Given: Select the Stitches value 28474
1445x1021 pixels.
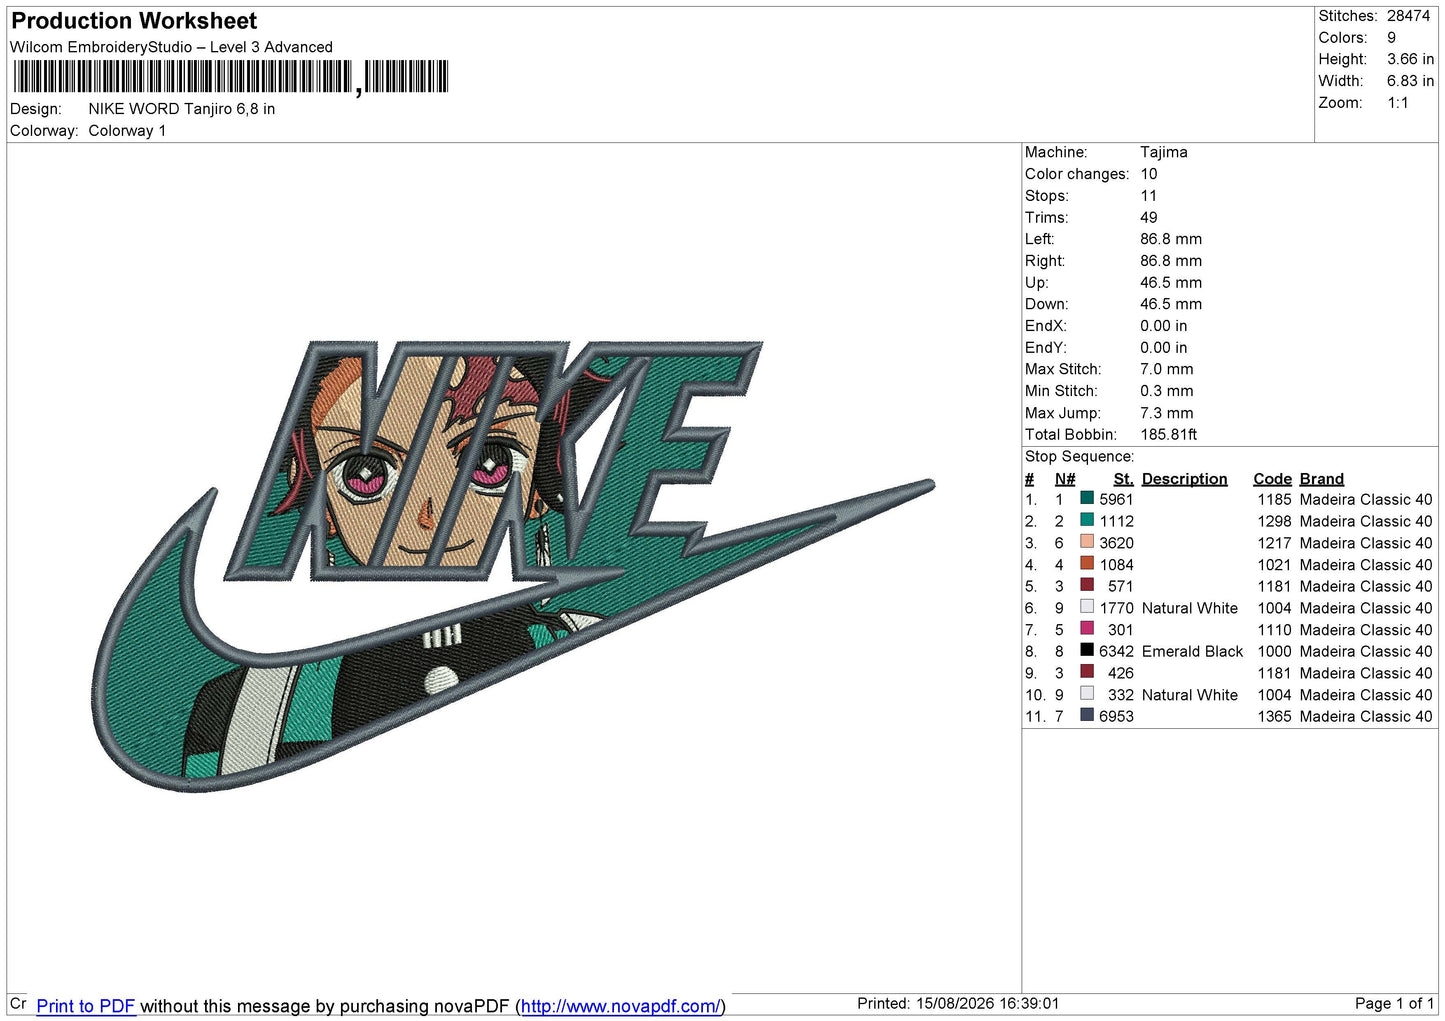Looking at the screenshot, I should pyautogui.click(x=1408, y=16).
